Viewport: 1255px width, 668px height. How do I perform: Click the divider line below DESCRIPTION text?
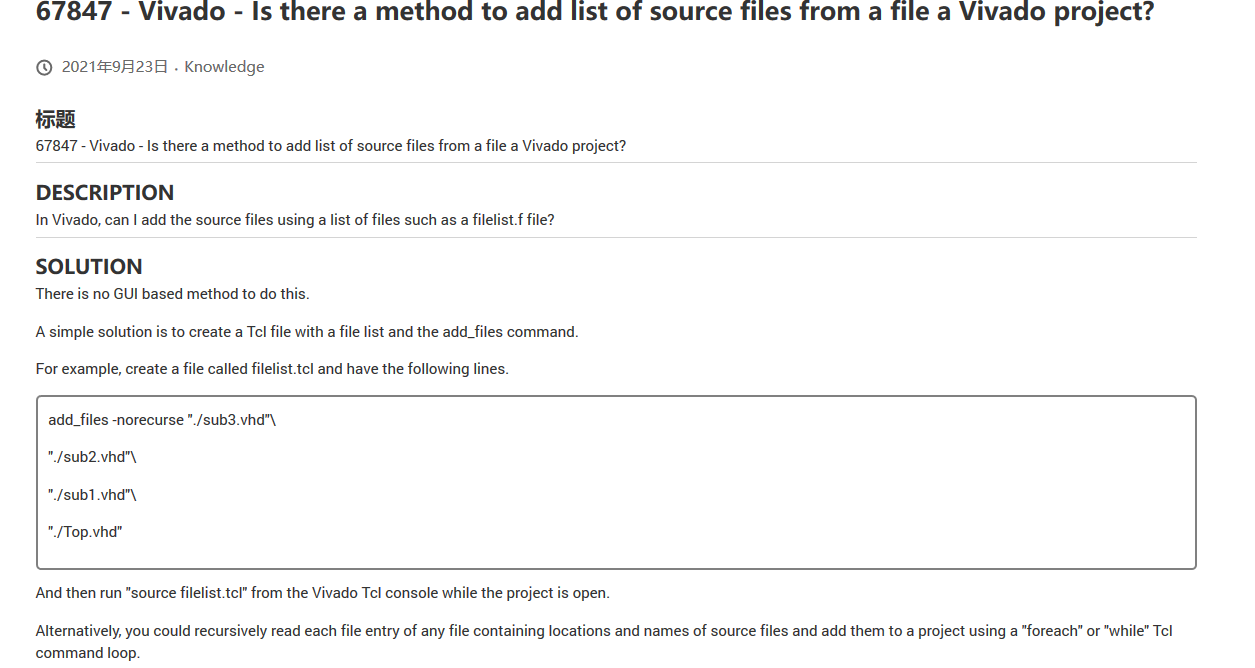(616, 238)
